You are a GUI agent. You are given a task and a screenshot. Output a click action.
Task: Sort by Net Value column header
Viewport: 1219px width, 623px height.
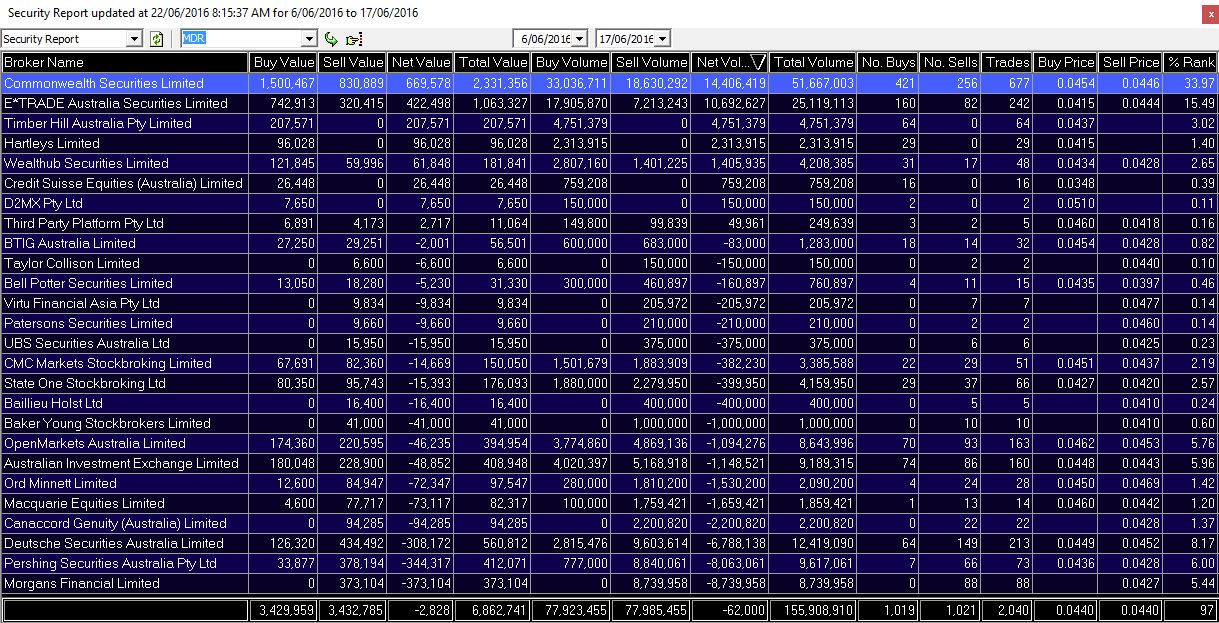tap(420, 62)
